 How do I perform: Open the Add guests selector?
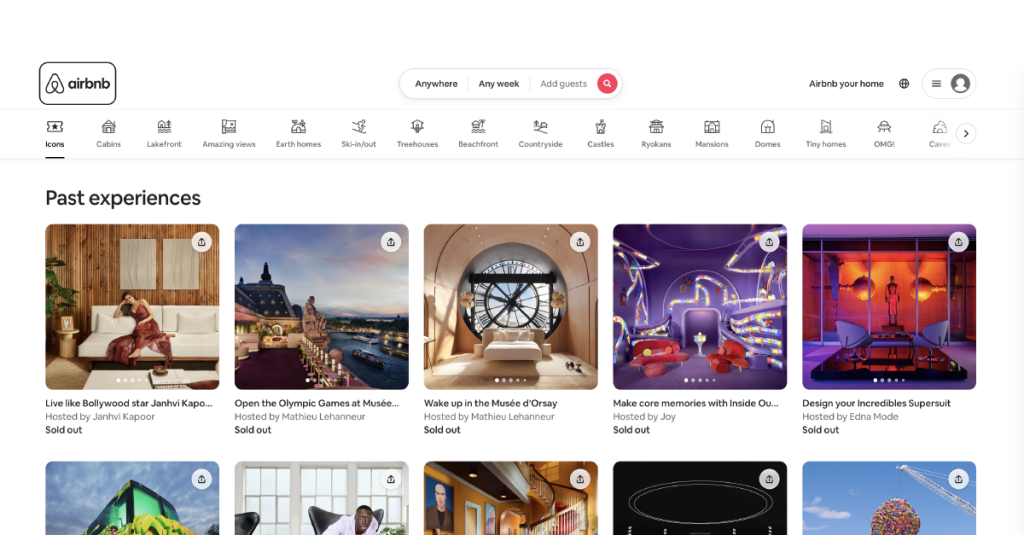pyautogui.click(x=563, y=84)
